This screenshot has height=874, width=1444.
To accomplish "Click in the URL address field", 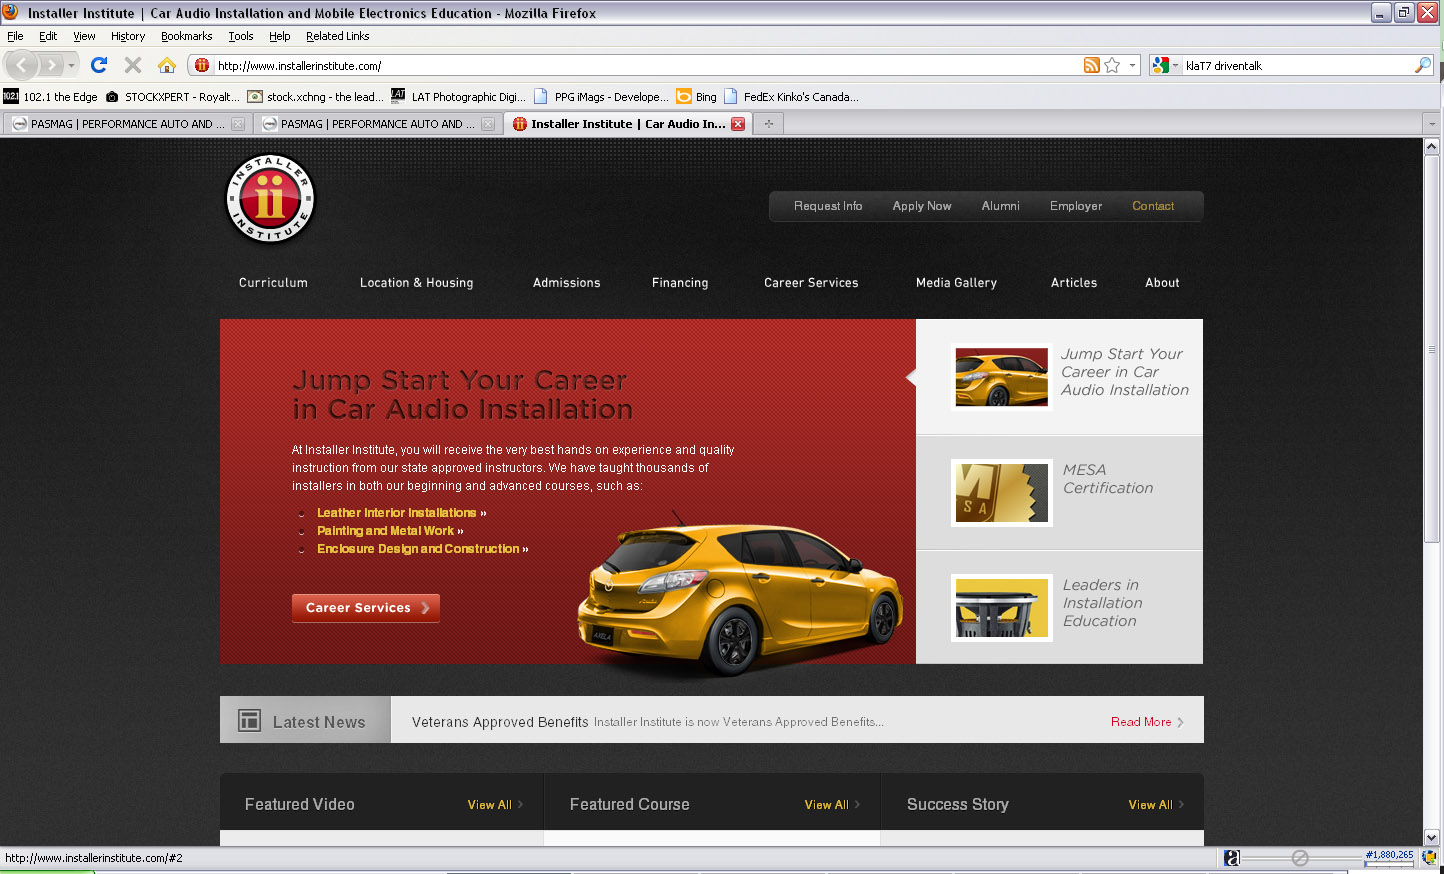I will pos(647,65).
